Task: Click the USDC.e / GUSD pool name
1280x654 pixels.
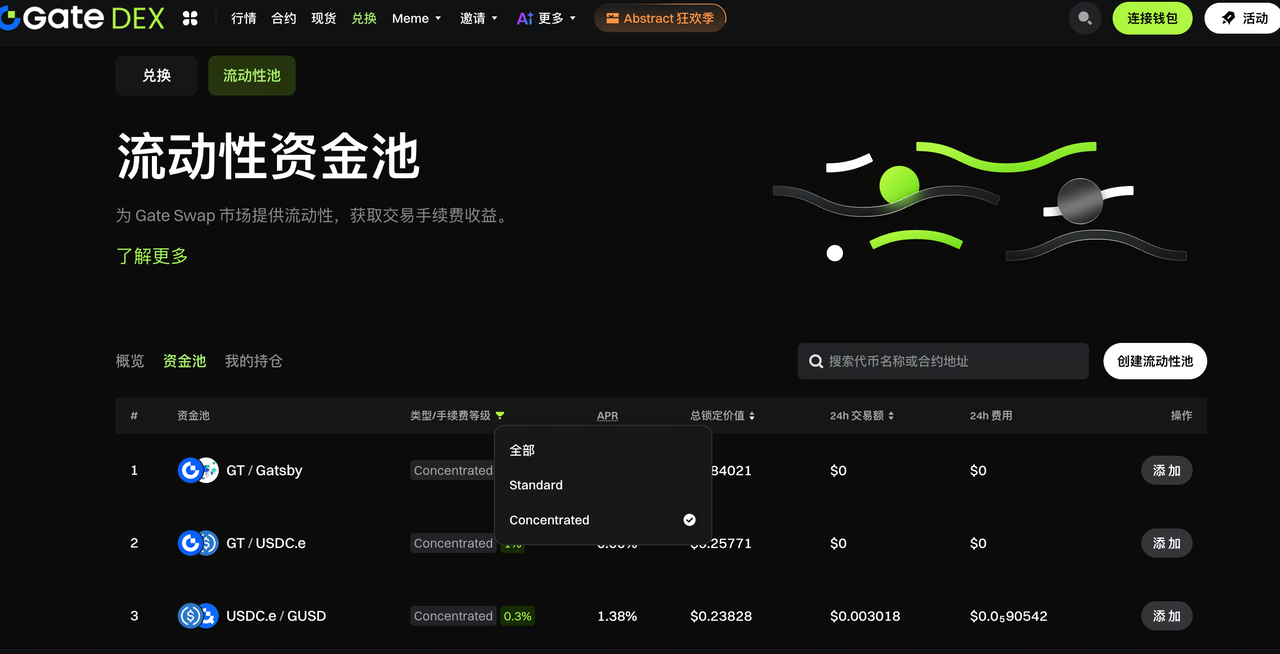Action: [x=276, y=616]
